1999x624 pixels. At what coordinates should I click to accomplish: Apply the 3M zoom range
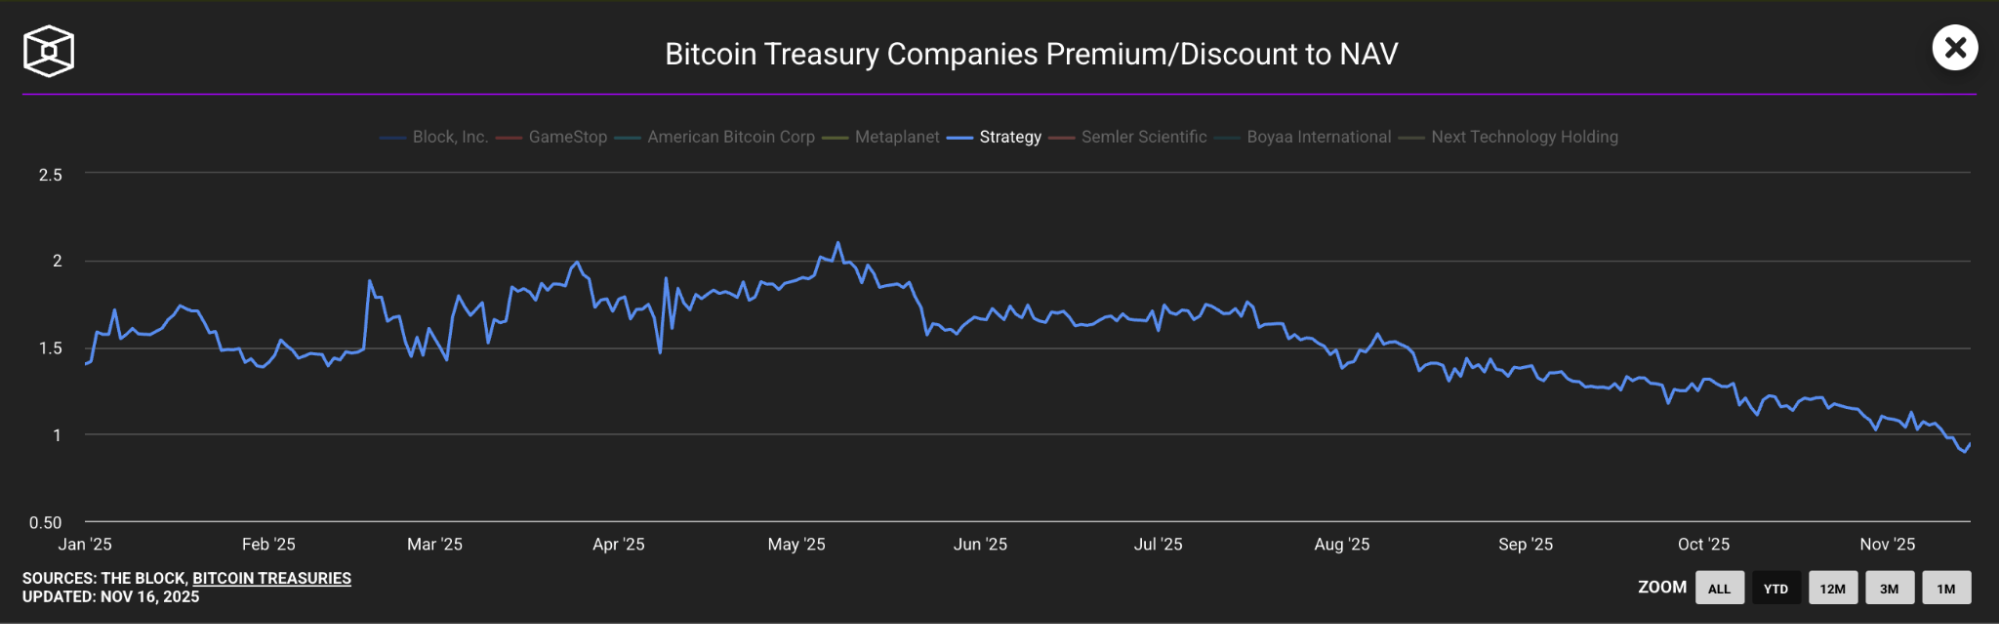click(1891, 589)
